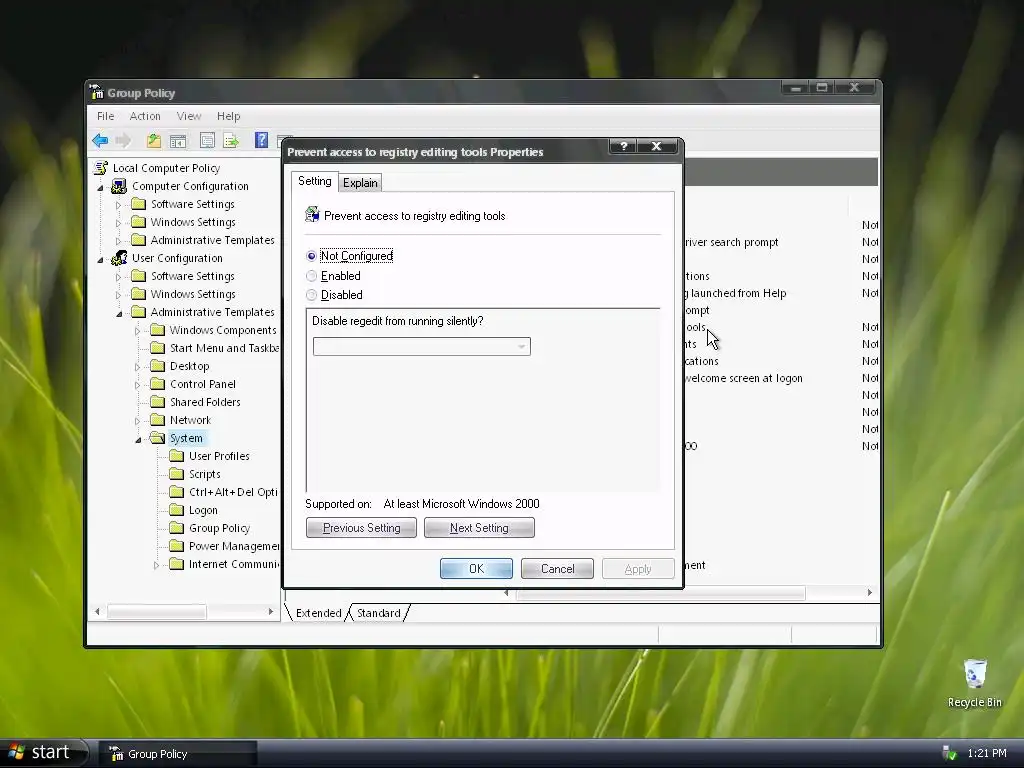This screenshot has width=1024, height=768.
Task: Click the Group Policy folder icon in tree
Action: pos(176,528)
